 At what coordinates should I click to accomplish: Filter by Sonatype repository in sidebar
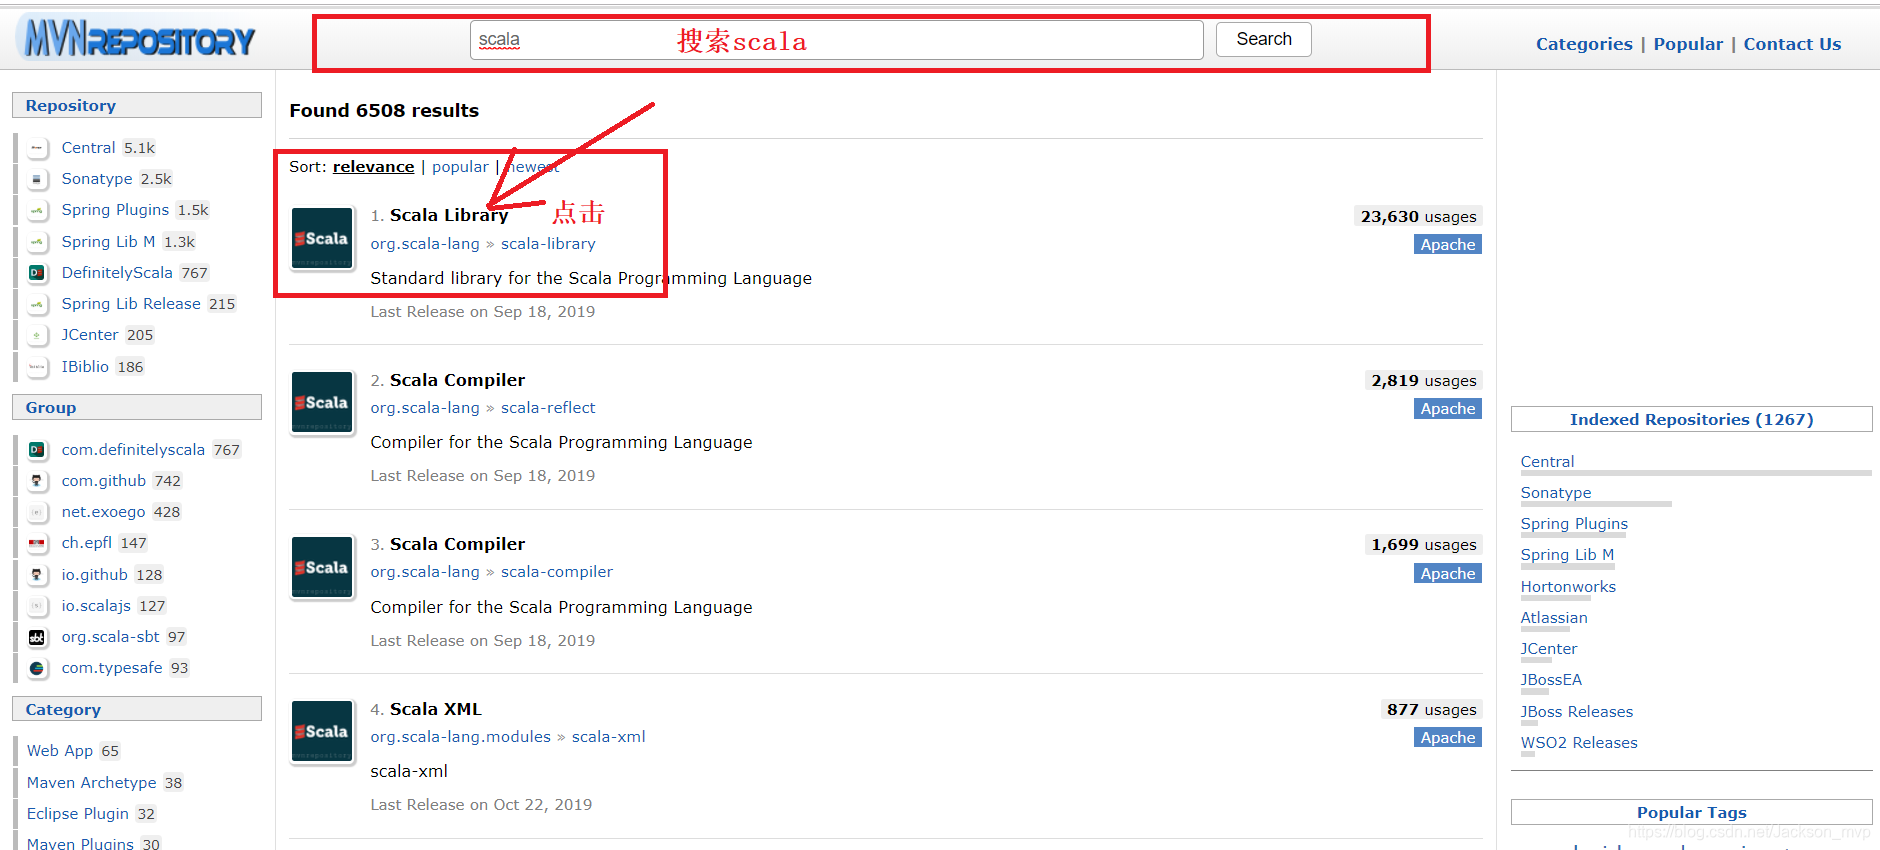(x=97, y=179)
